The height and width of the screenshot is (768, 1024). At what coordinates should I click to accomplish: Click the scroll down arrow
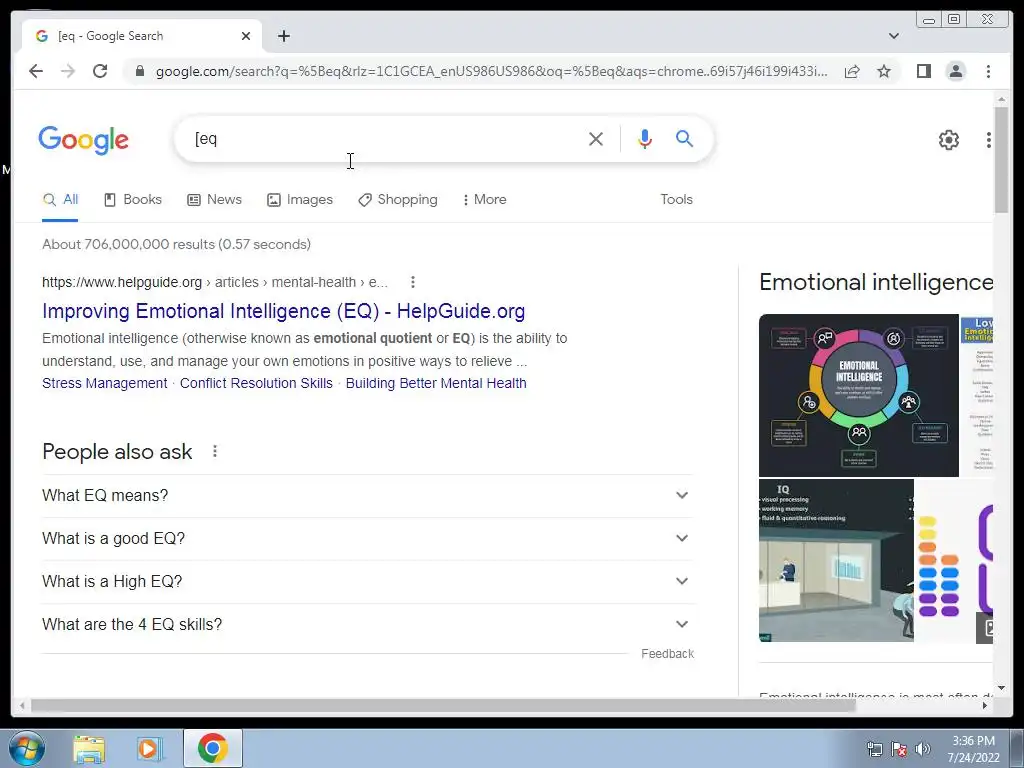[x=1001, y=688]
